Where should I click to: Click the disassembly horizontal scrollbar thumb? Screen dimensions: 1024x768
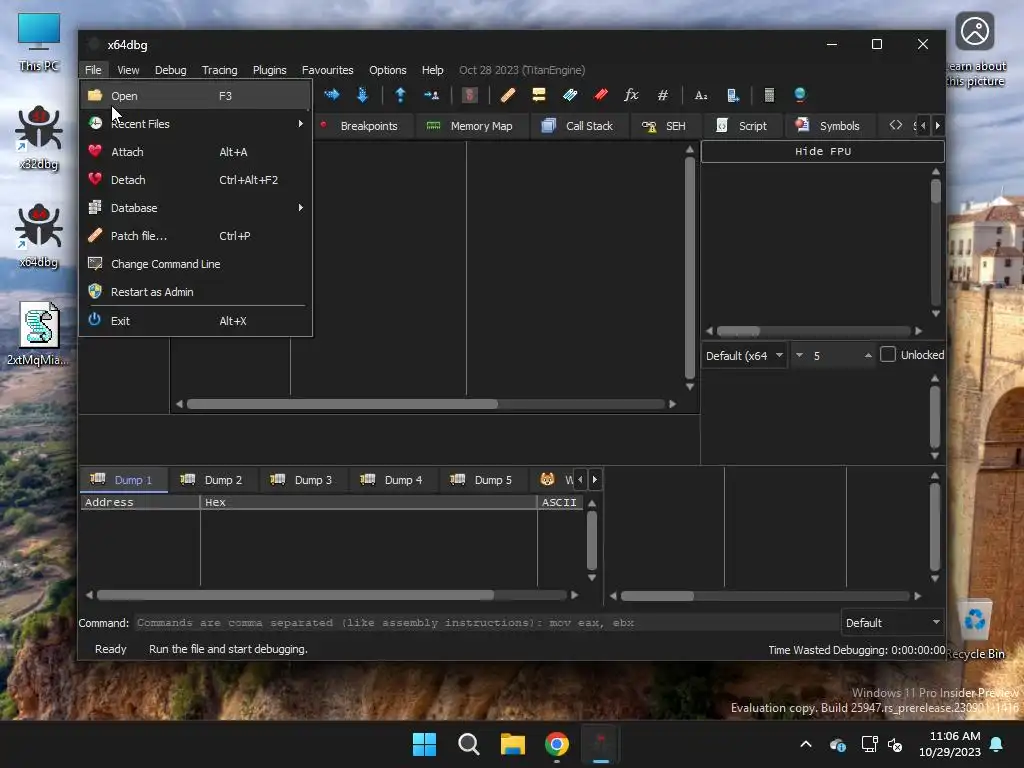(x=342, y=404)
